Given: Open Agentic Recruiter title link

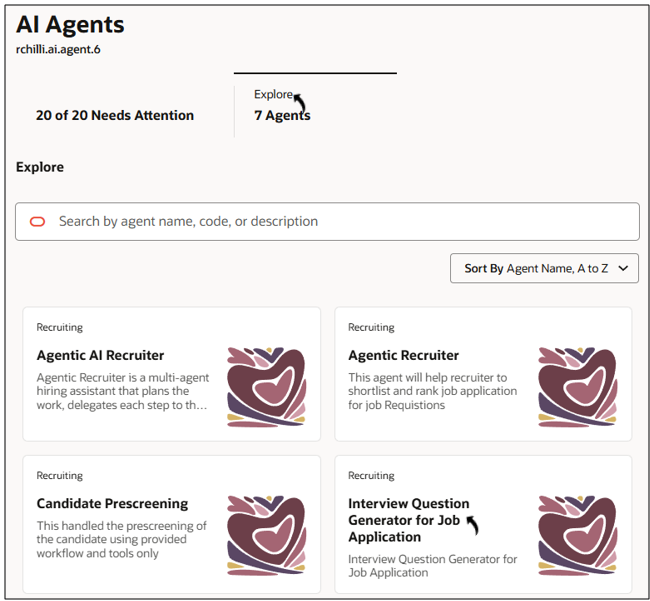Looking at the screenshot, I should pos(403,355).
